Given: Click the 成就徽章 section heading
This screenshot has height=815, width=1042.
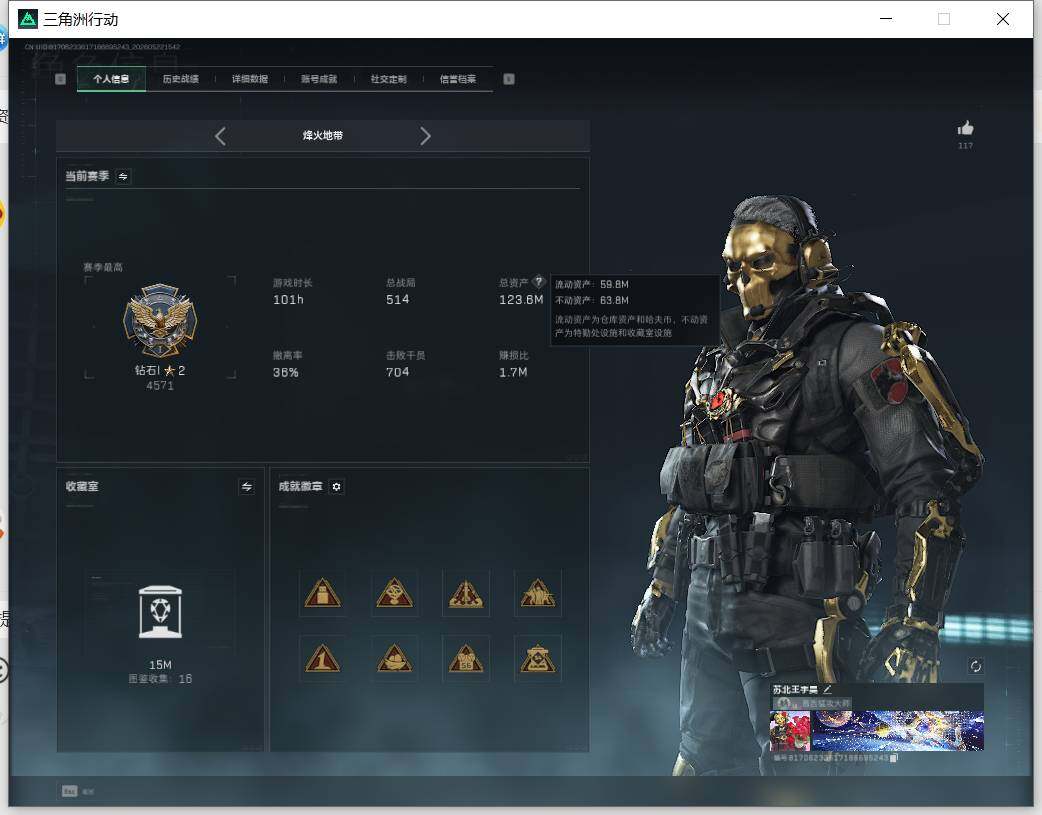Looking at the screenshot, I should [x=300, y=487].
